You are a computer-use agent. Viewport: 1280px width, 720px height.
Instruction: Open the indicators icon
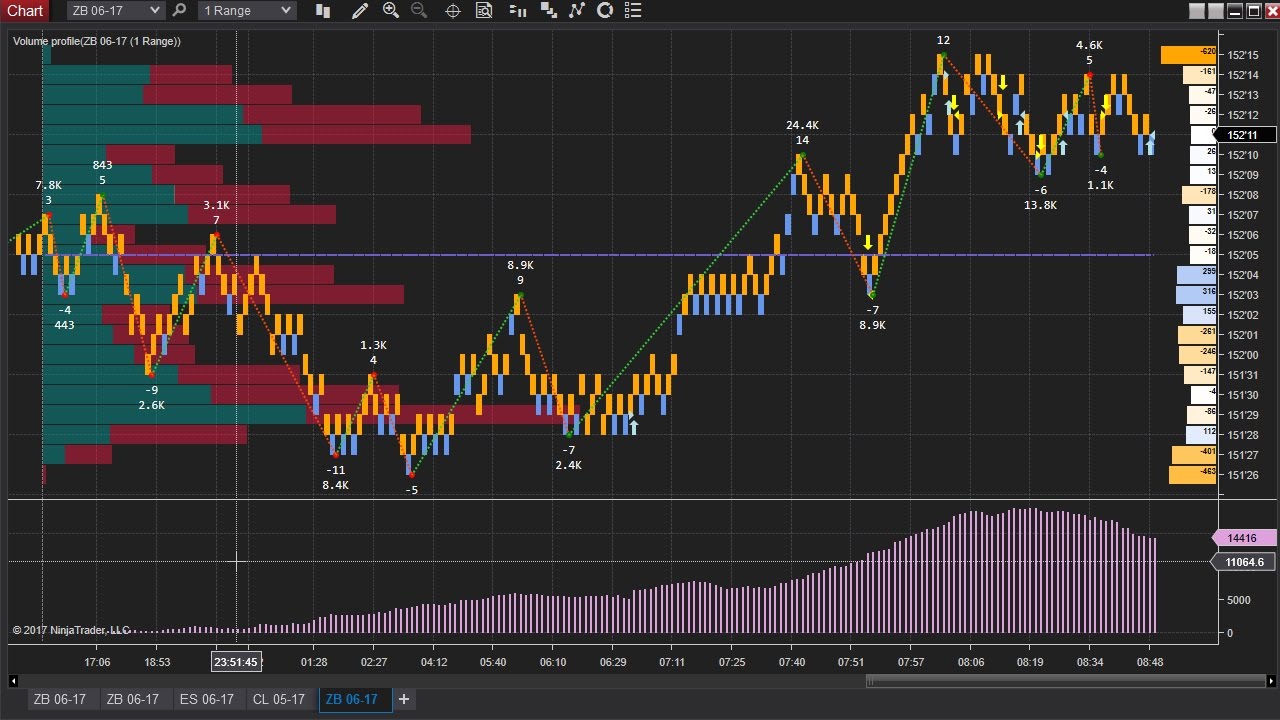[577, 10]
